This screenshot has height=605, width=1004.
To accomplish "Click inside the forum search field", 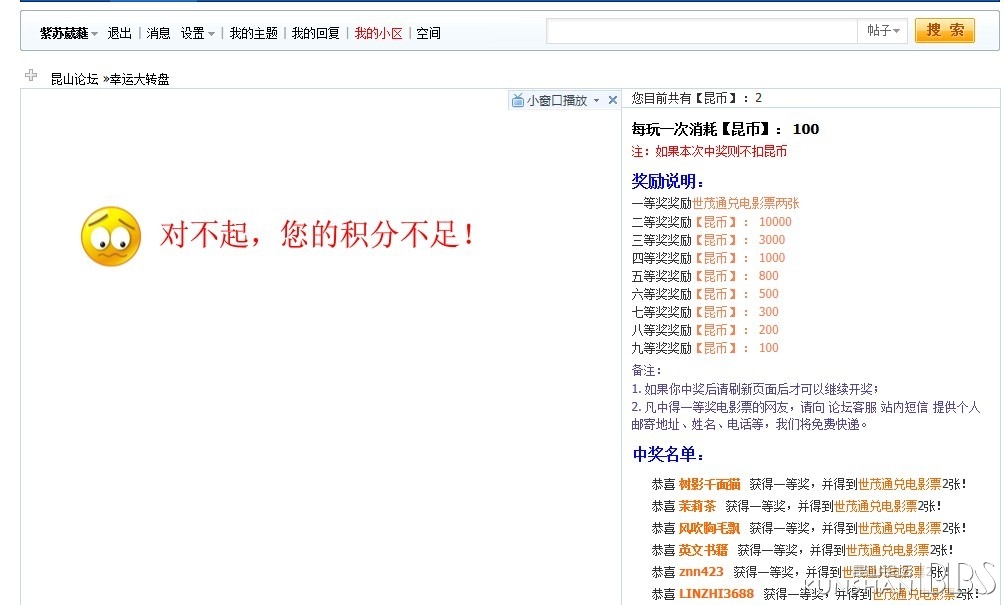I will pyautogui.click(x=701, y=31).
